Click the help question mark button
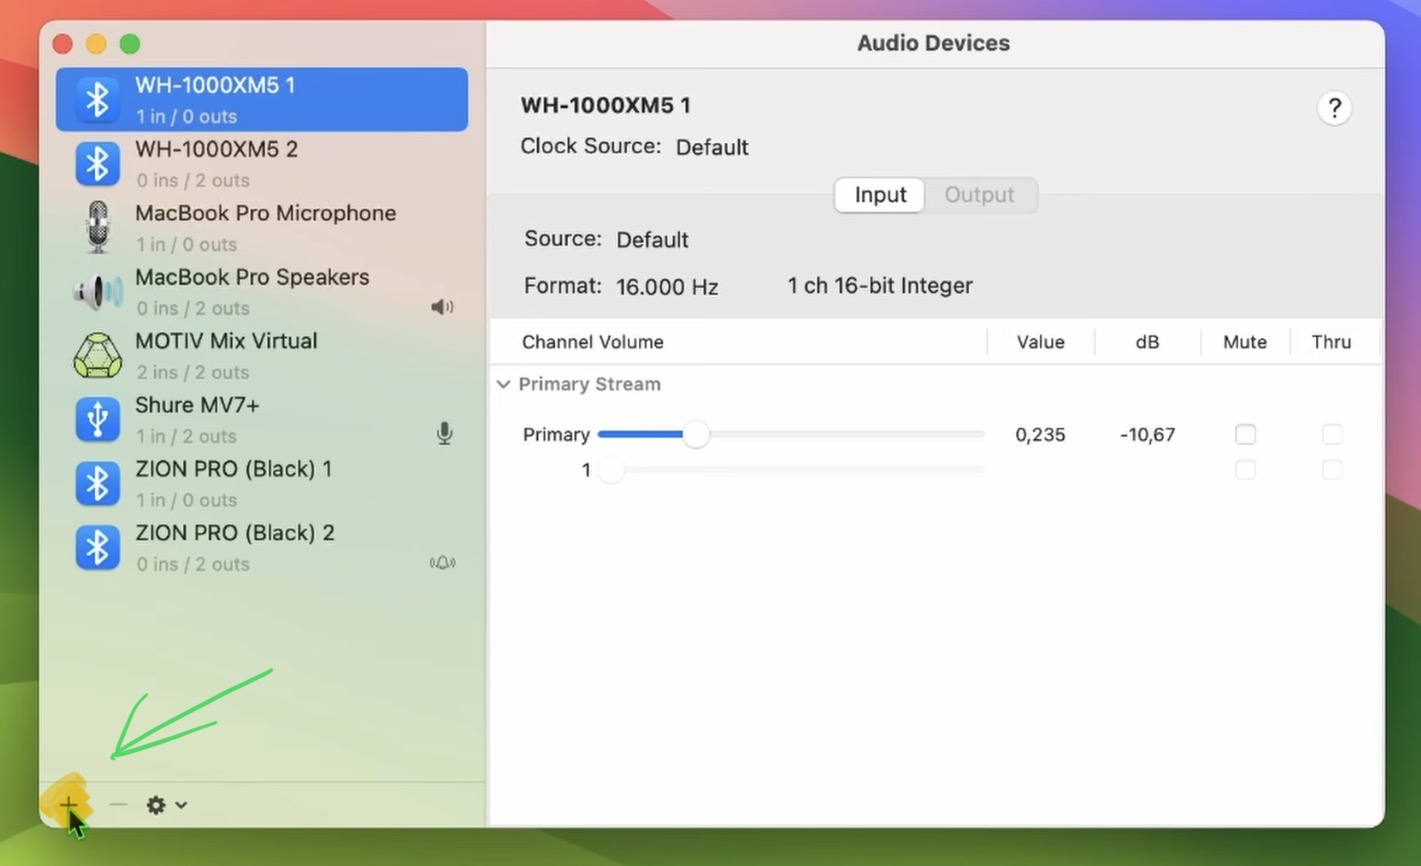 click(1334, 108)
